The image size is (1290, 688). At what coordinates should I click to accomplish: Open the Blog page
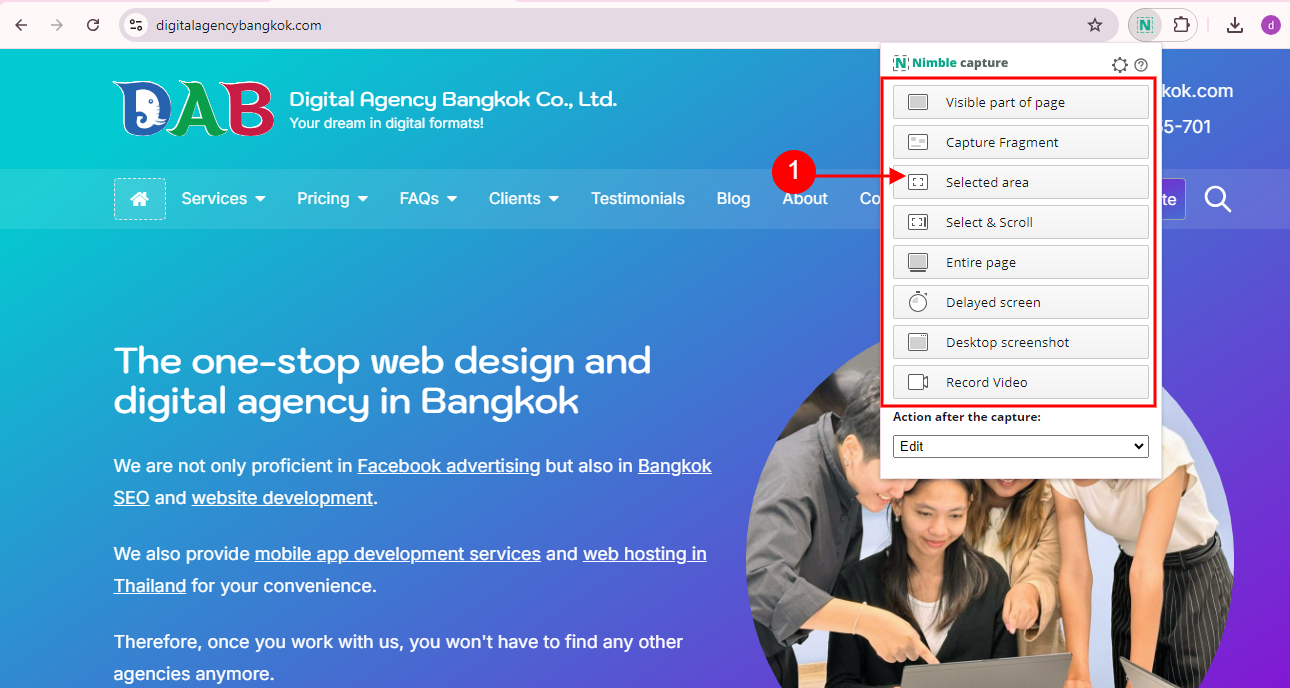coord(733,199)
